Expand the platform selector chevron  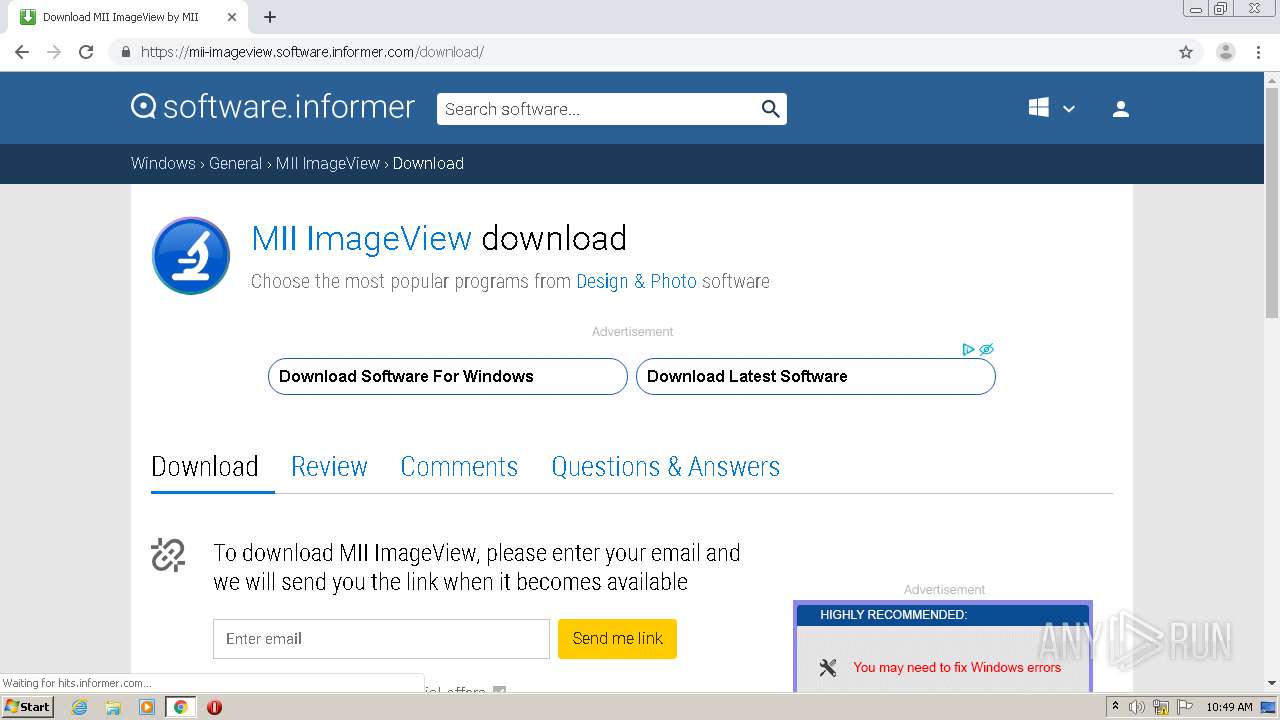click(x=1069, y=109)
